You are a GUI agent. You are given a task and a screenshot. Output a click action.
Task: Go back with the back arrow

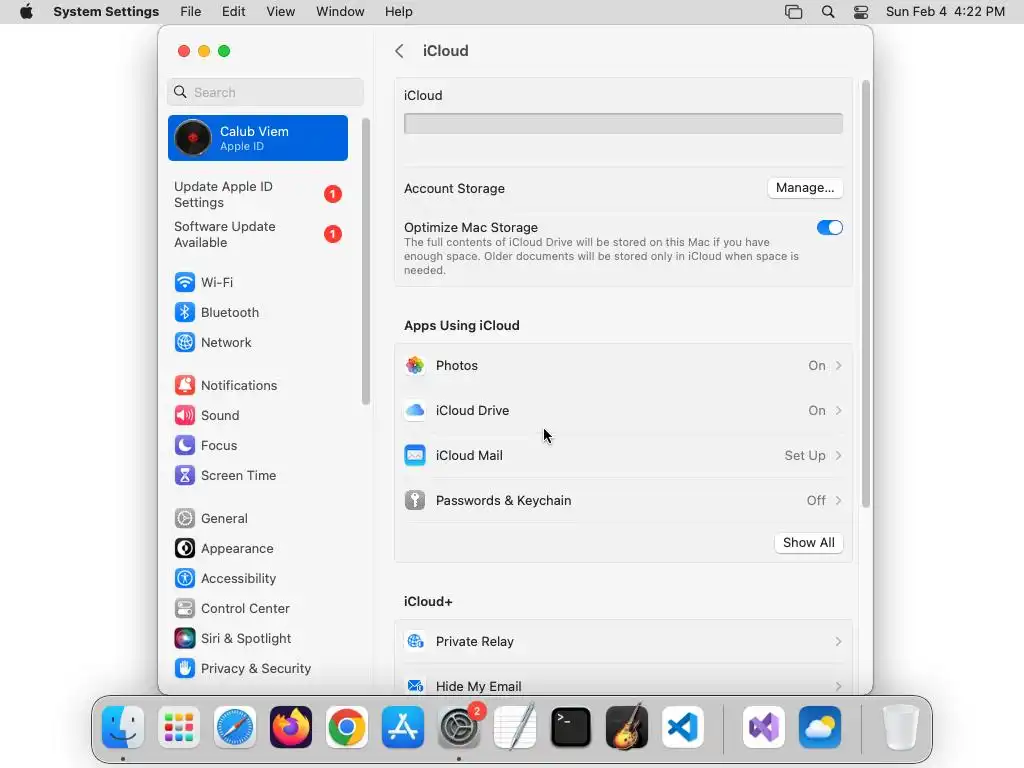400,51
